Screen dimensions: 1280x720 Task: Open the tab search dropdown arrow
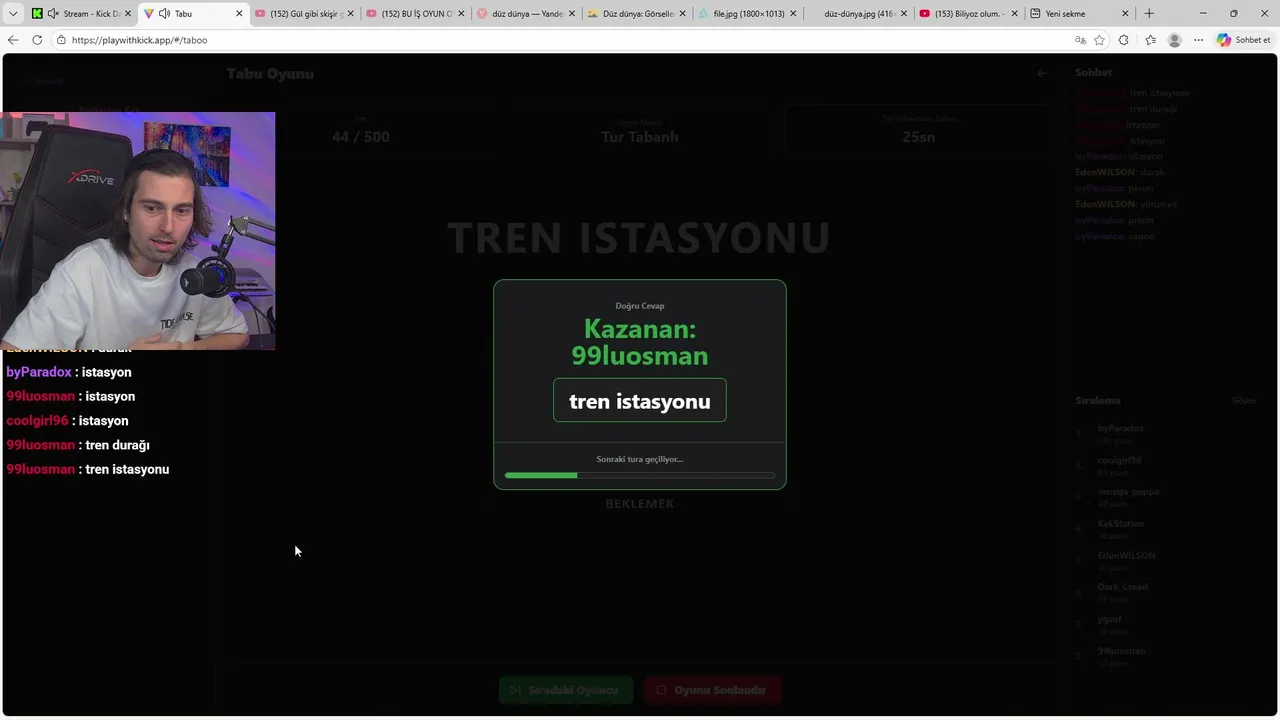(13, 14)
